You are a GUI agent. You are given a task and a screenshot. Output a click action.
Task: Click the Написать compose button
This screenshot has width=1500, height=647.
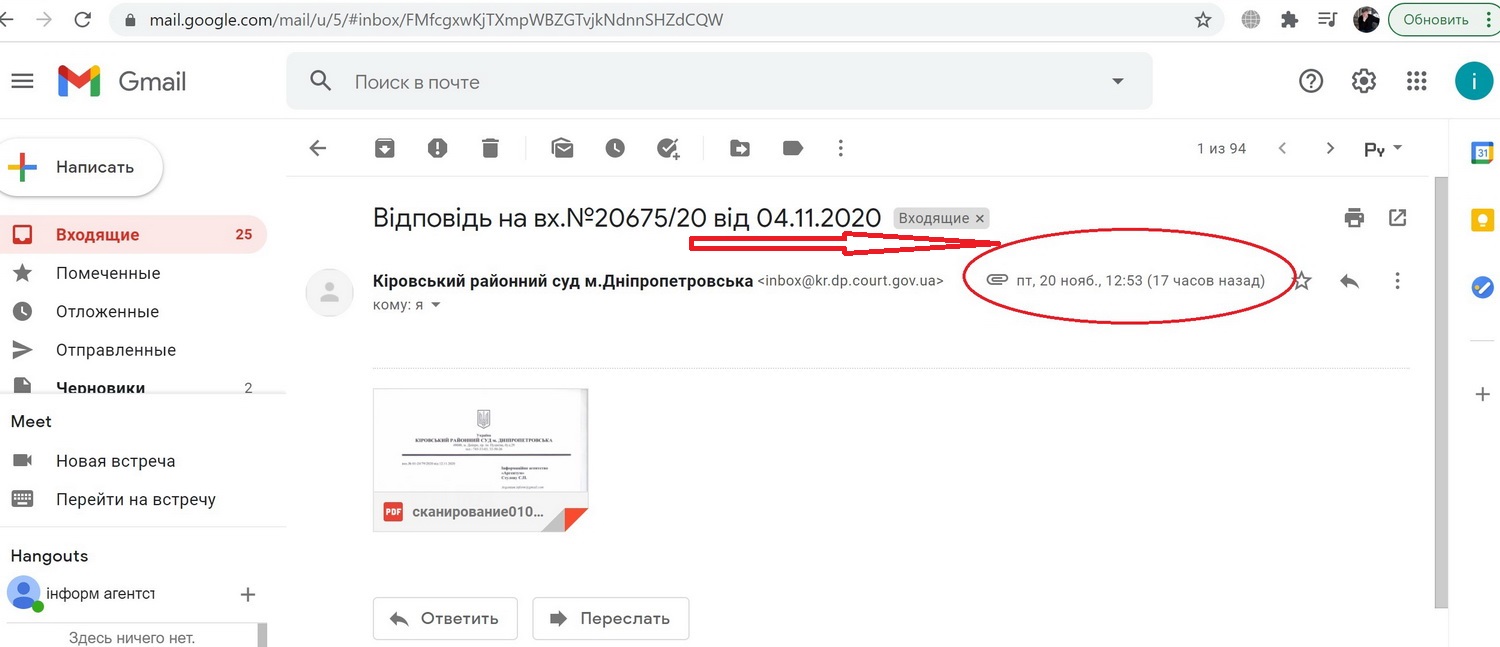coord(82,167)
